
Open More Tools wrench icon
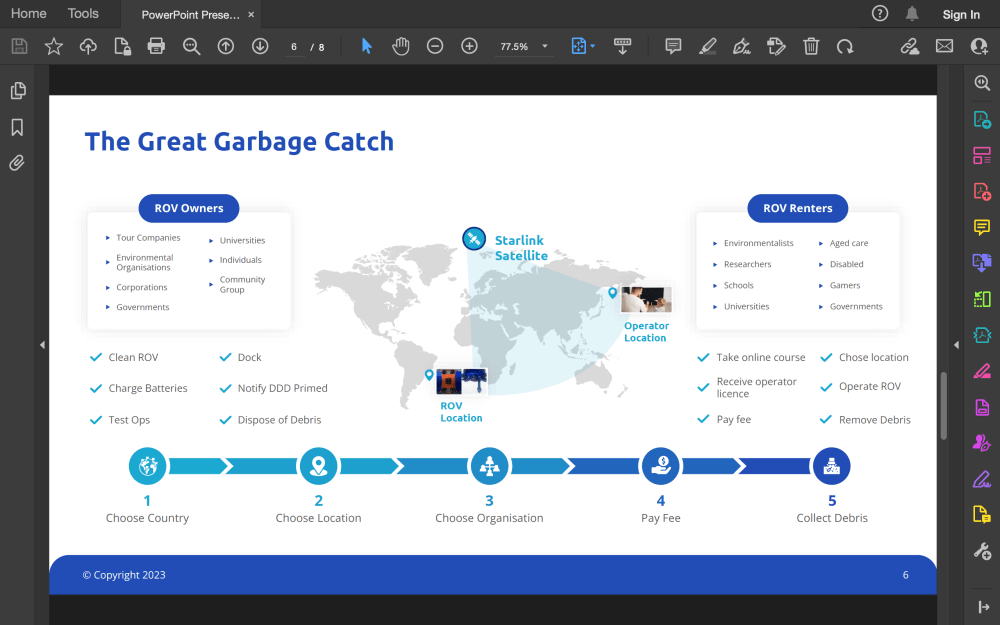(982, 551)
